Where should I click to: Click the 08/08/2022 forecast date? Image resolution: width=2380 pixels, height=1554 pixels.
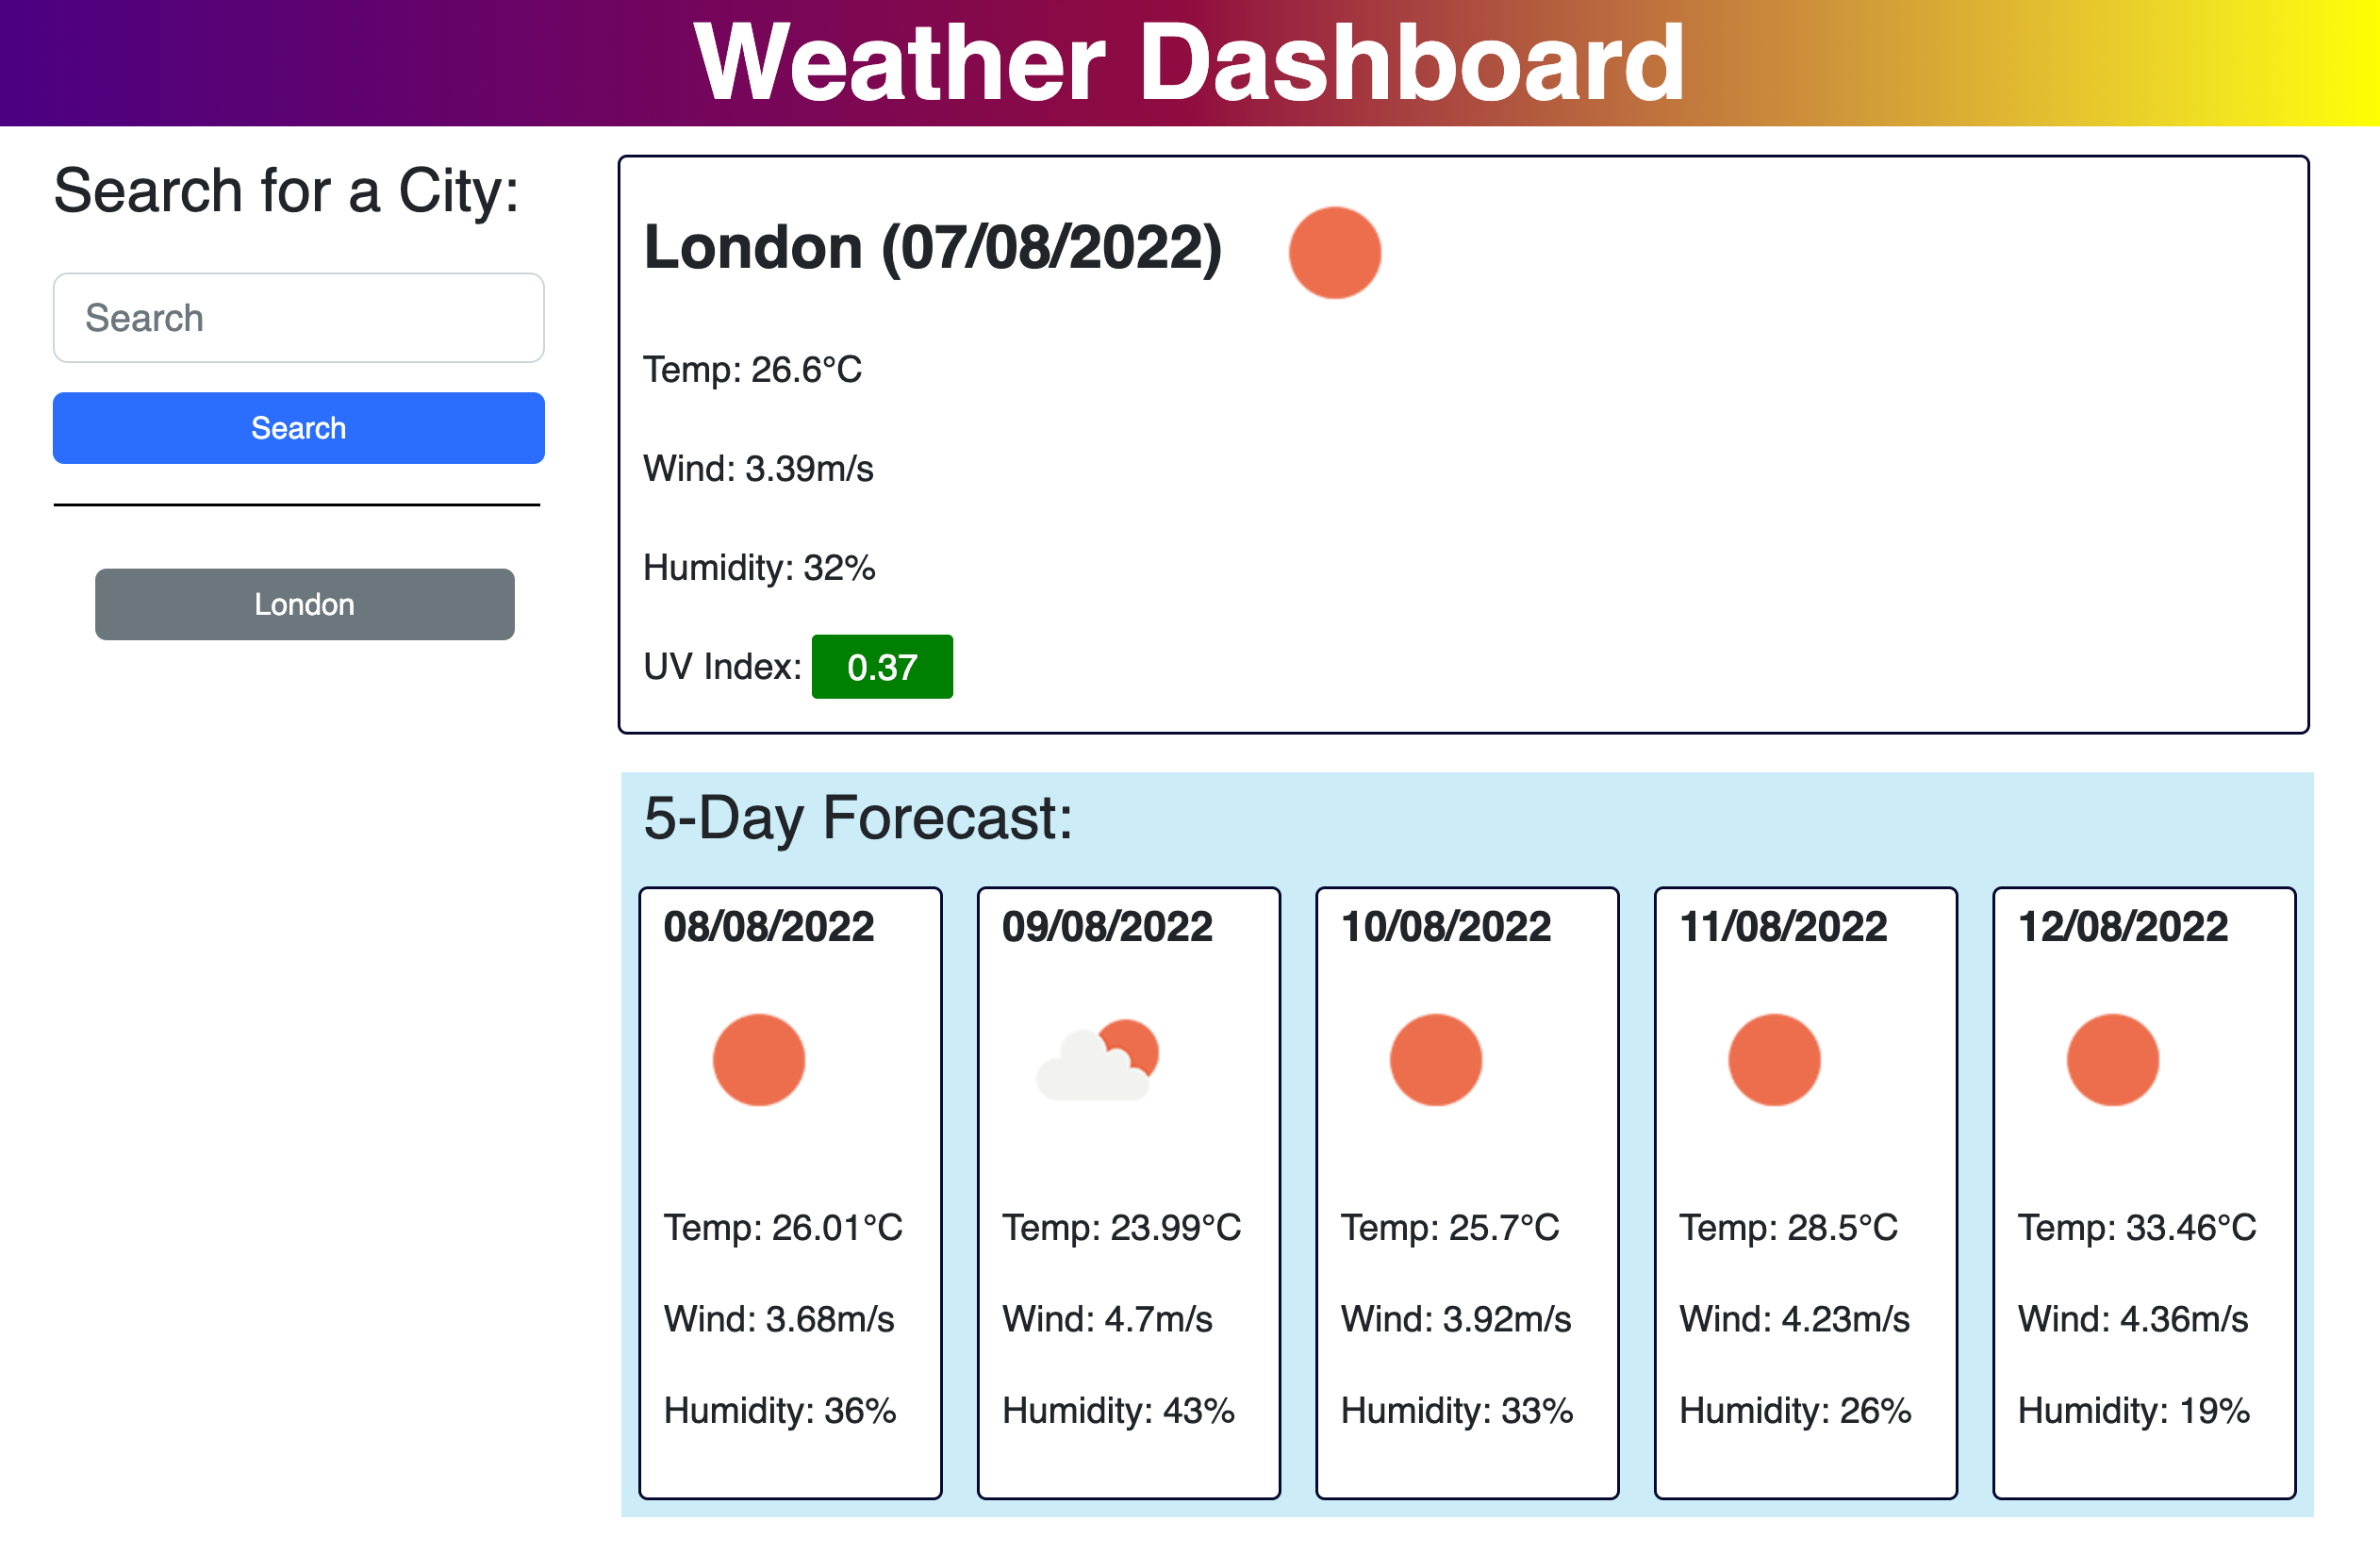768,926
